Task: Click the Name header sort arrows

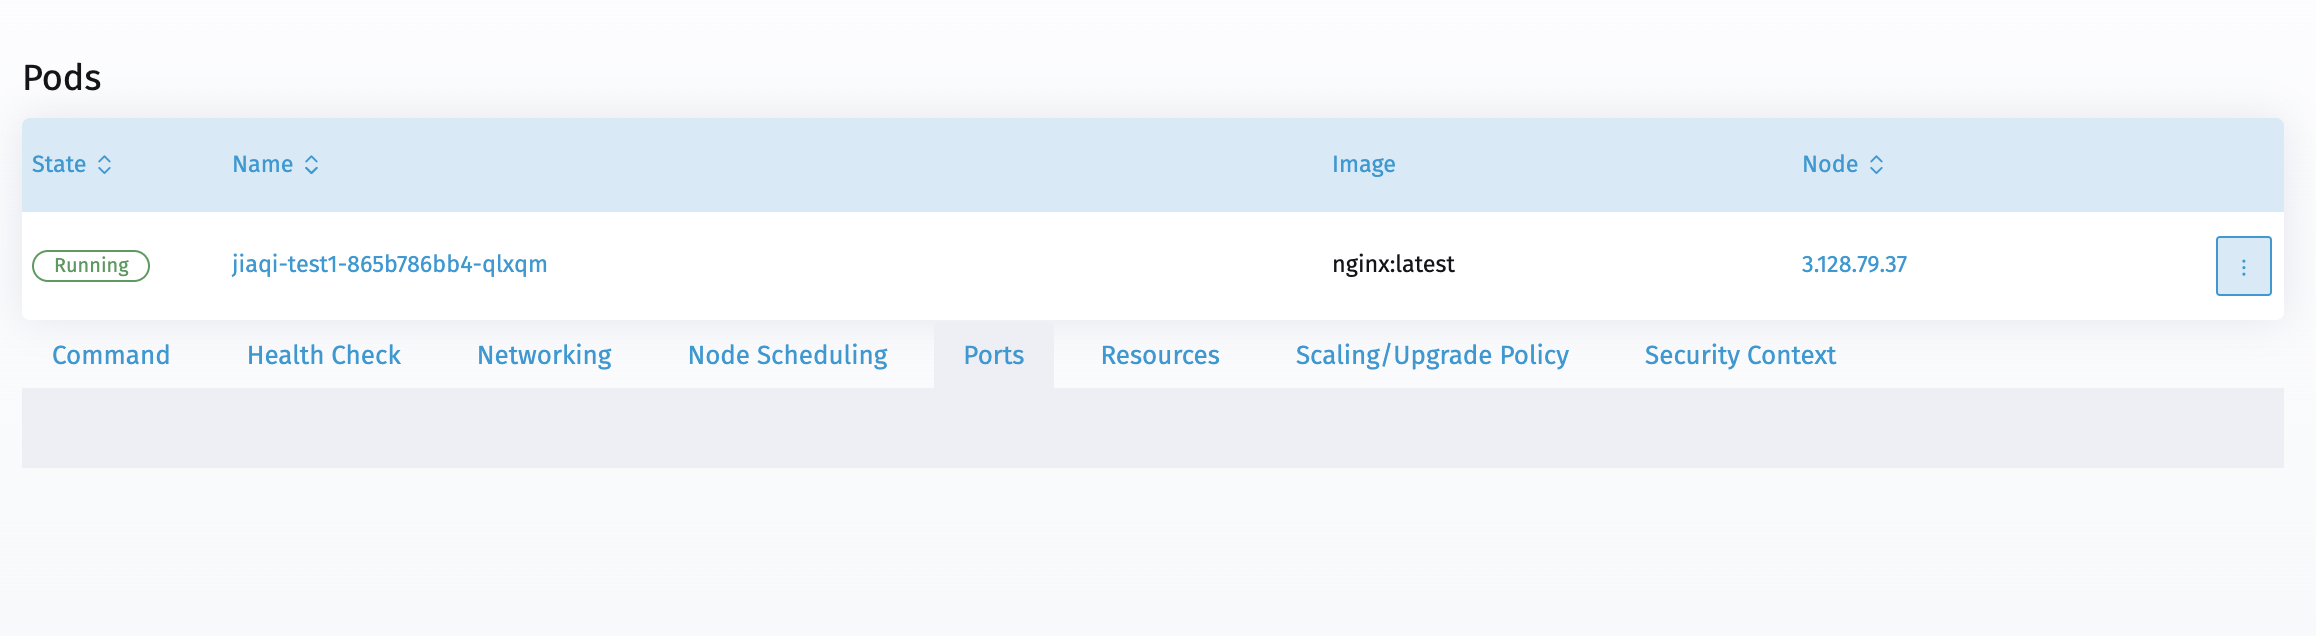Action: click(x=311, y=164)
